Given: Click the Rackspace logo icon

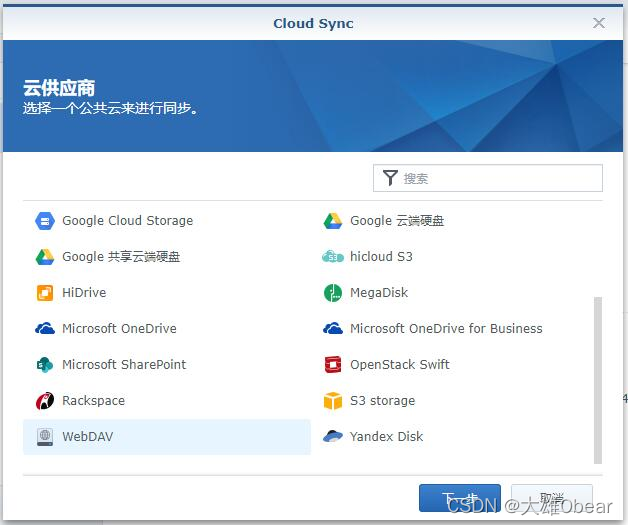Looking at the screenshot, I should coord(45,401).
